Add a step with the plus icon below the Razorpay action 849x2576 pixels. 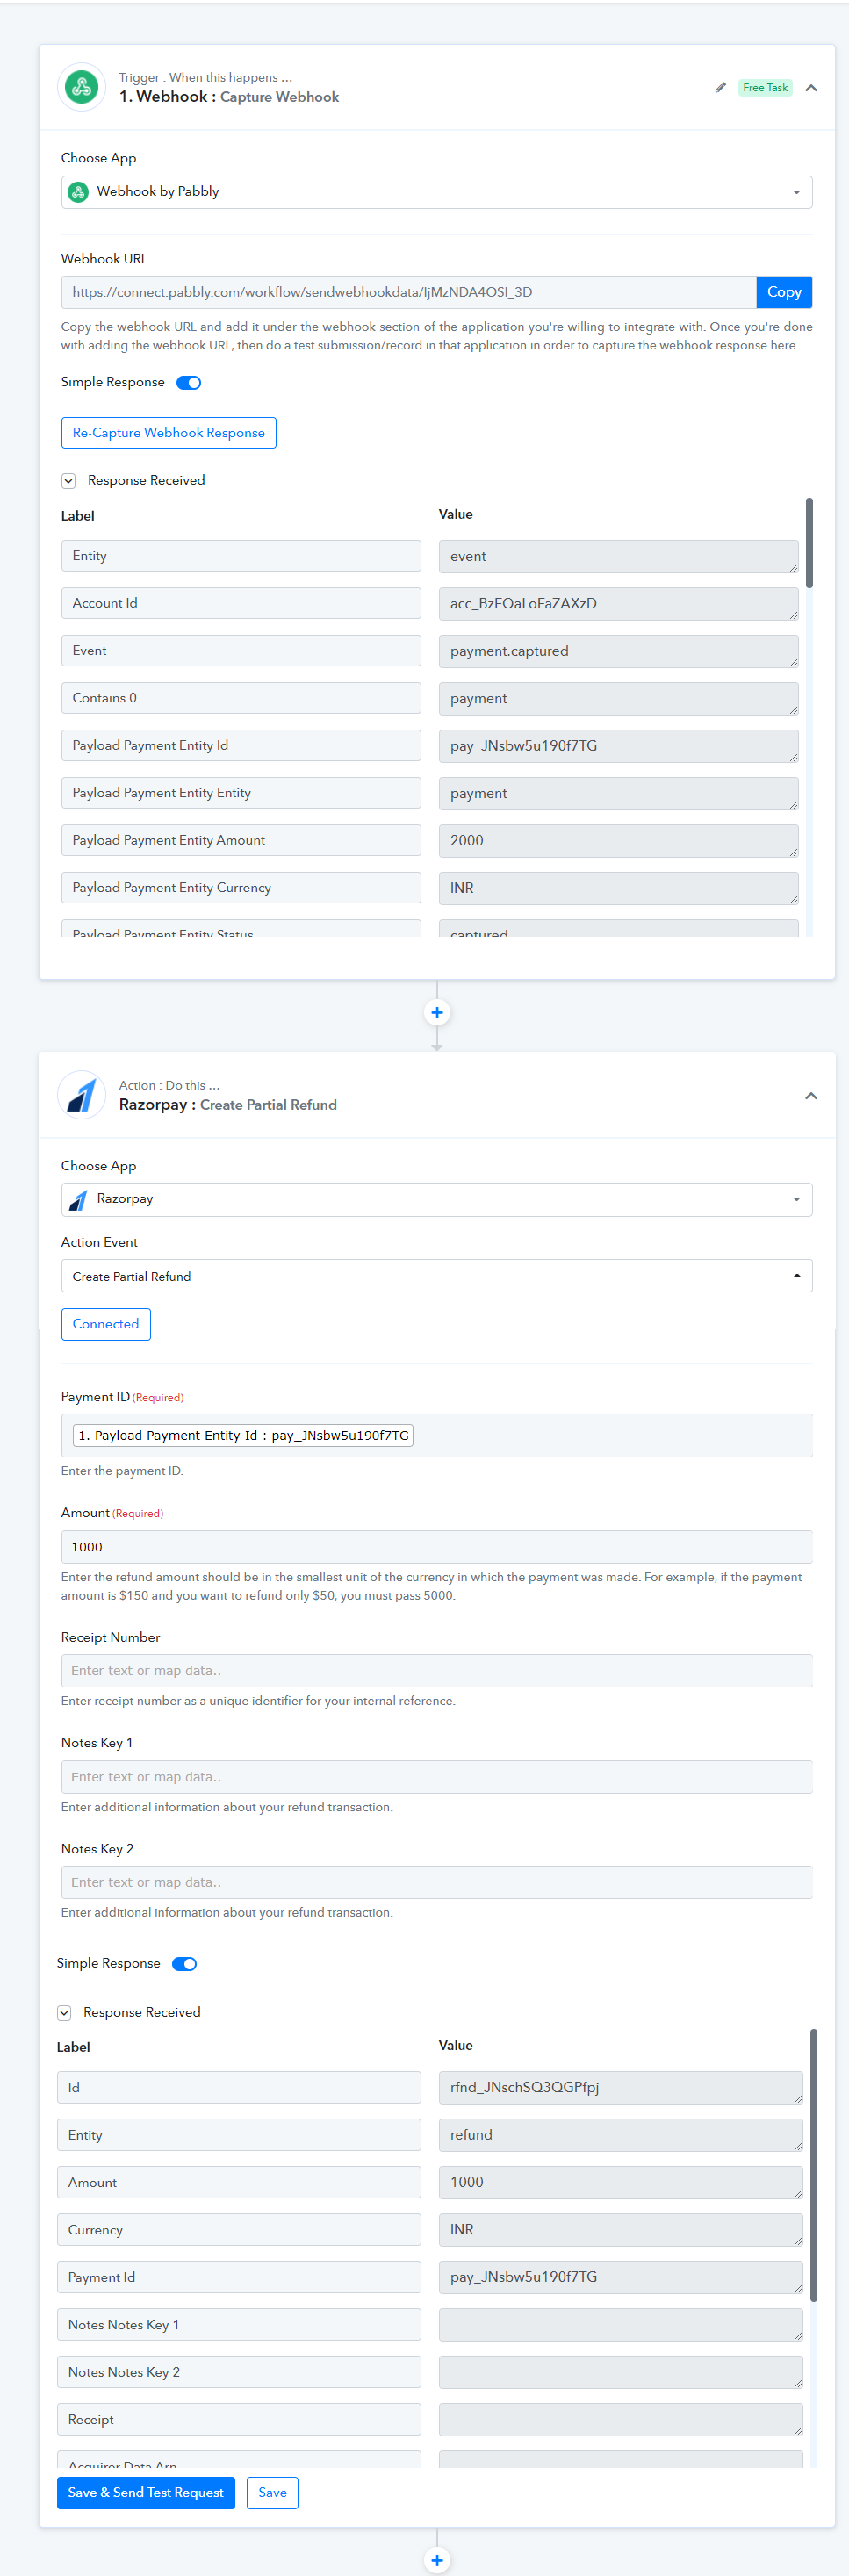point(437,2560)
